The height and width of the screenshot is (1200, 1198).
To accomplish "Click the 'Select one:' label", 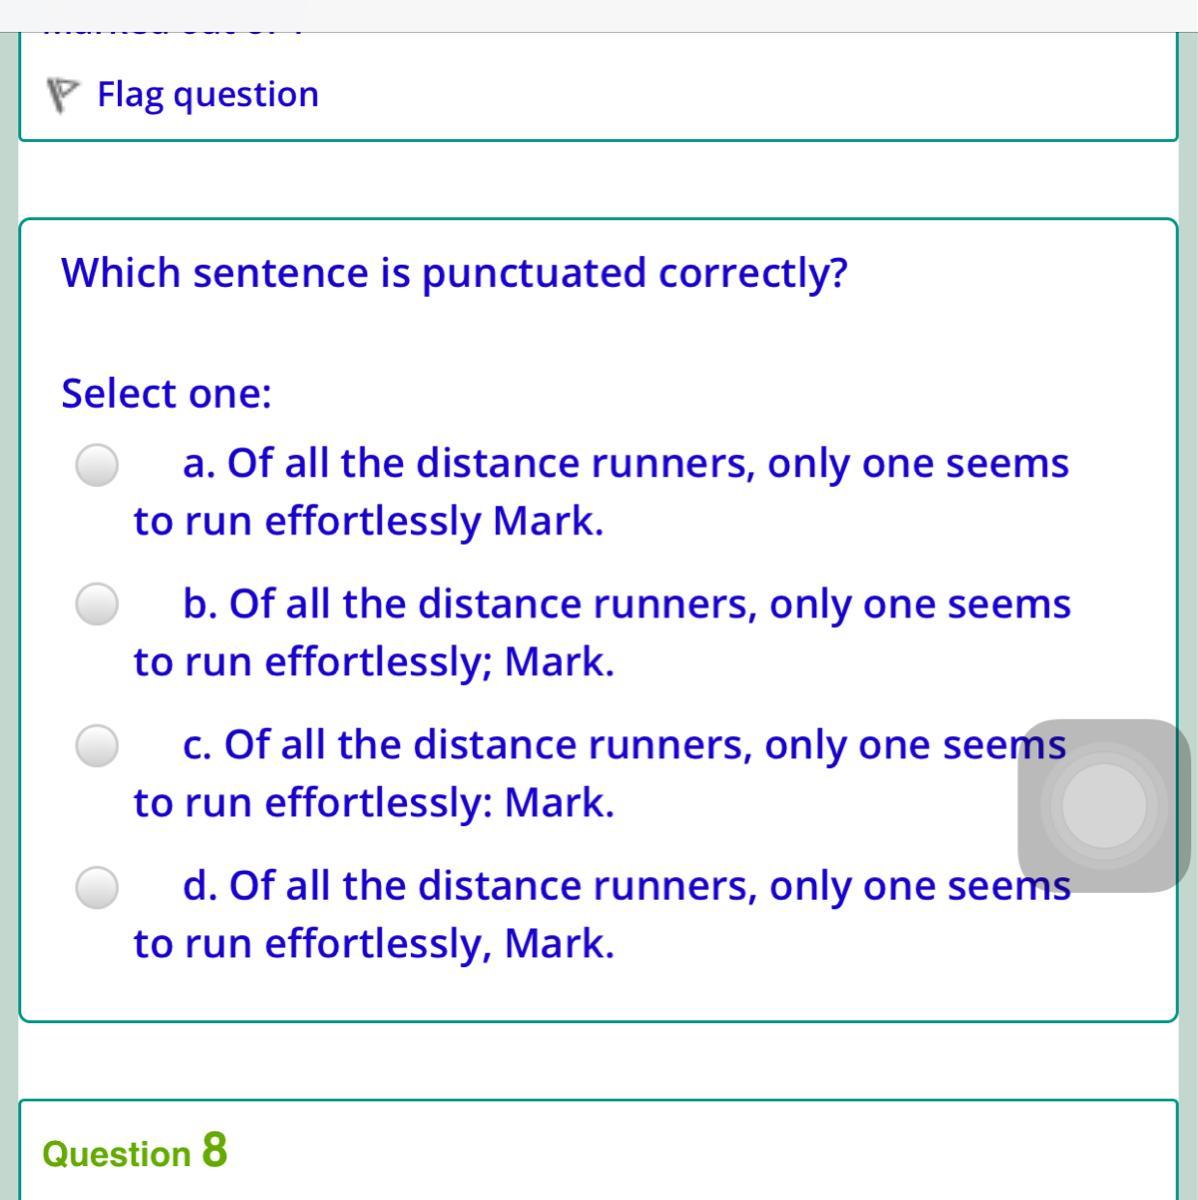I will tap(166, 393).
